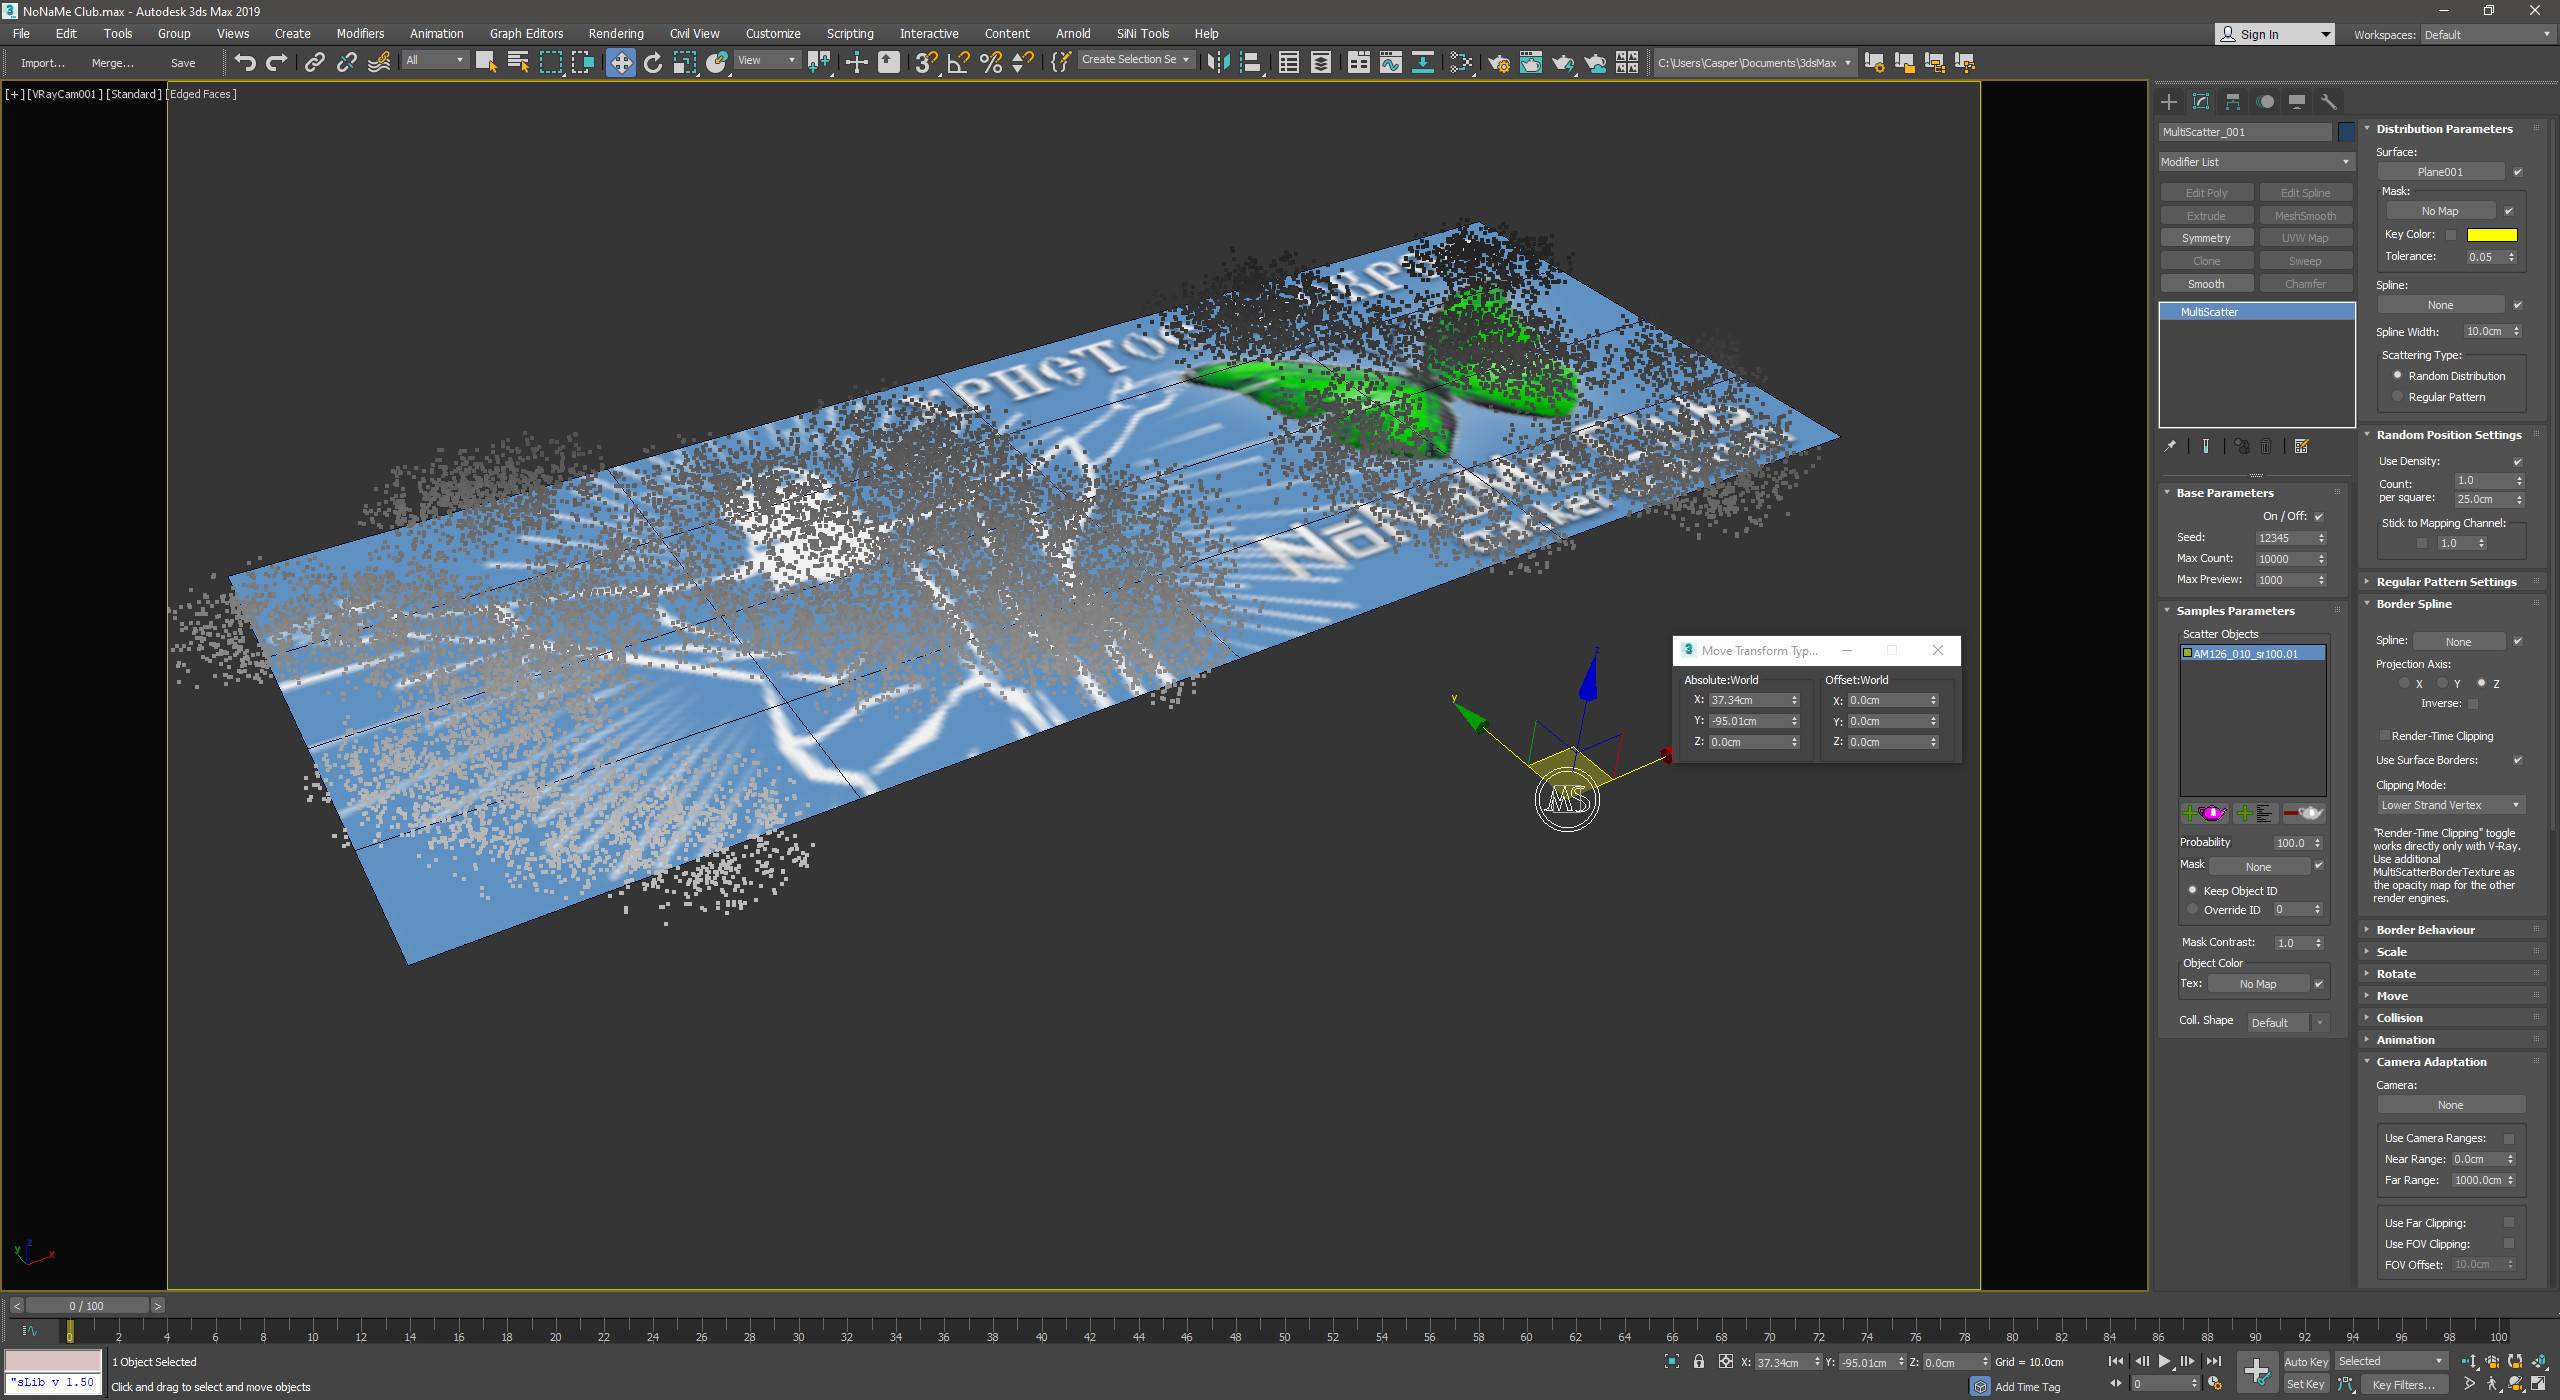Image resolution: width=2560 pixels, height=1400 pixels.
Task: Click Remove modifier trash icon
Action: pos(2267,446)
